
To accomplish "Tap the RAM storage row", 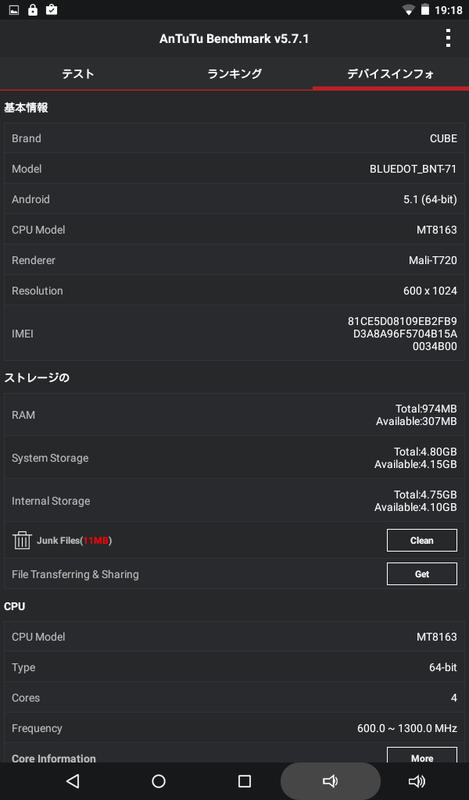I will pos(234,415).
